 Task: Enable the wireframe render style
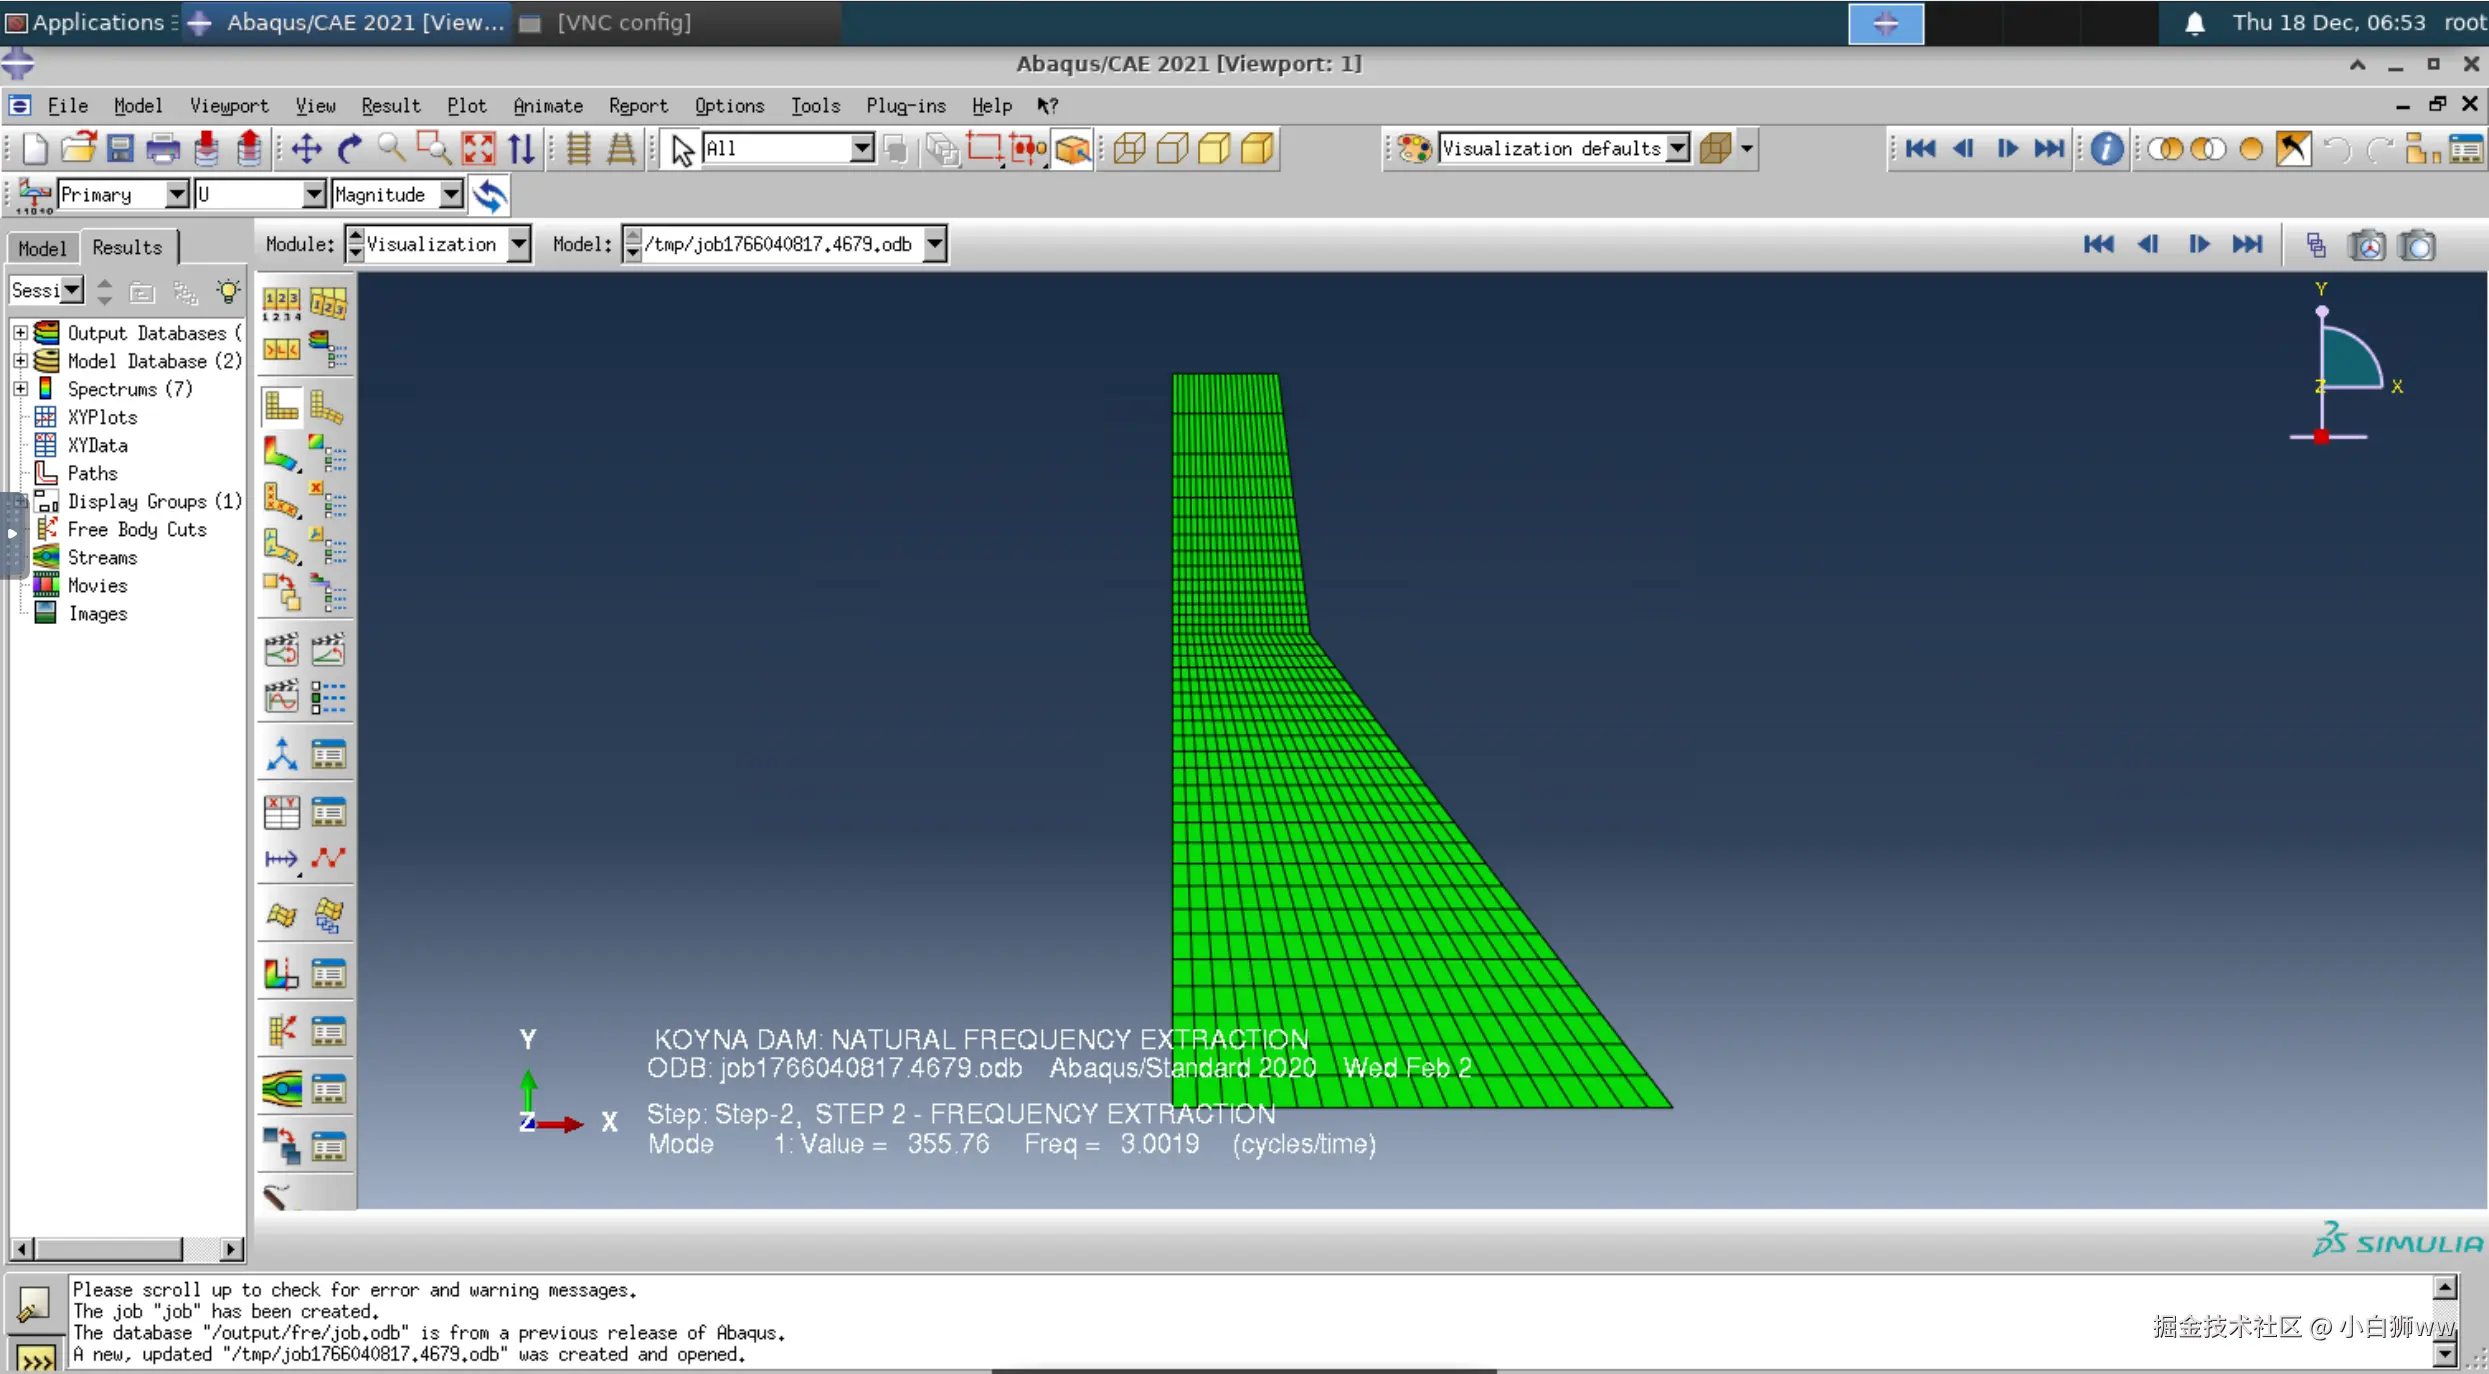pos(1129,150)
